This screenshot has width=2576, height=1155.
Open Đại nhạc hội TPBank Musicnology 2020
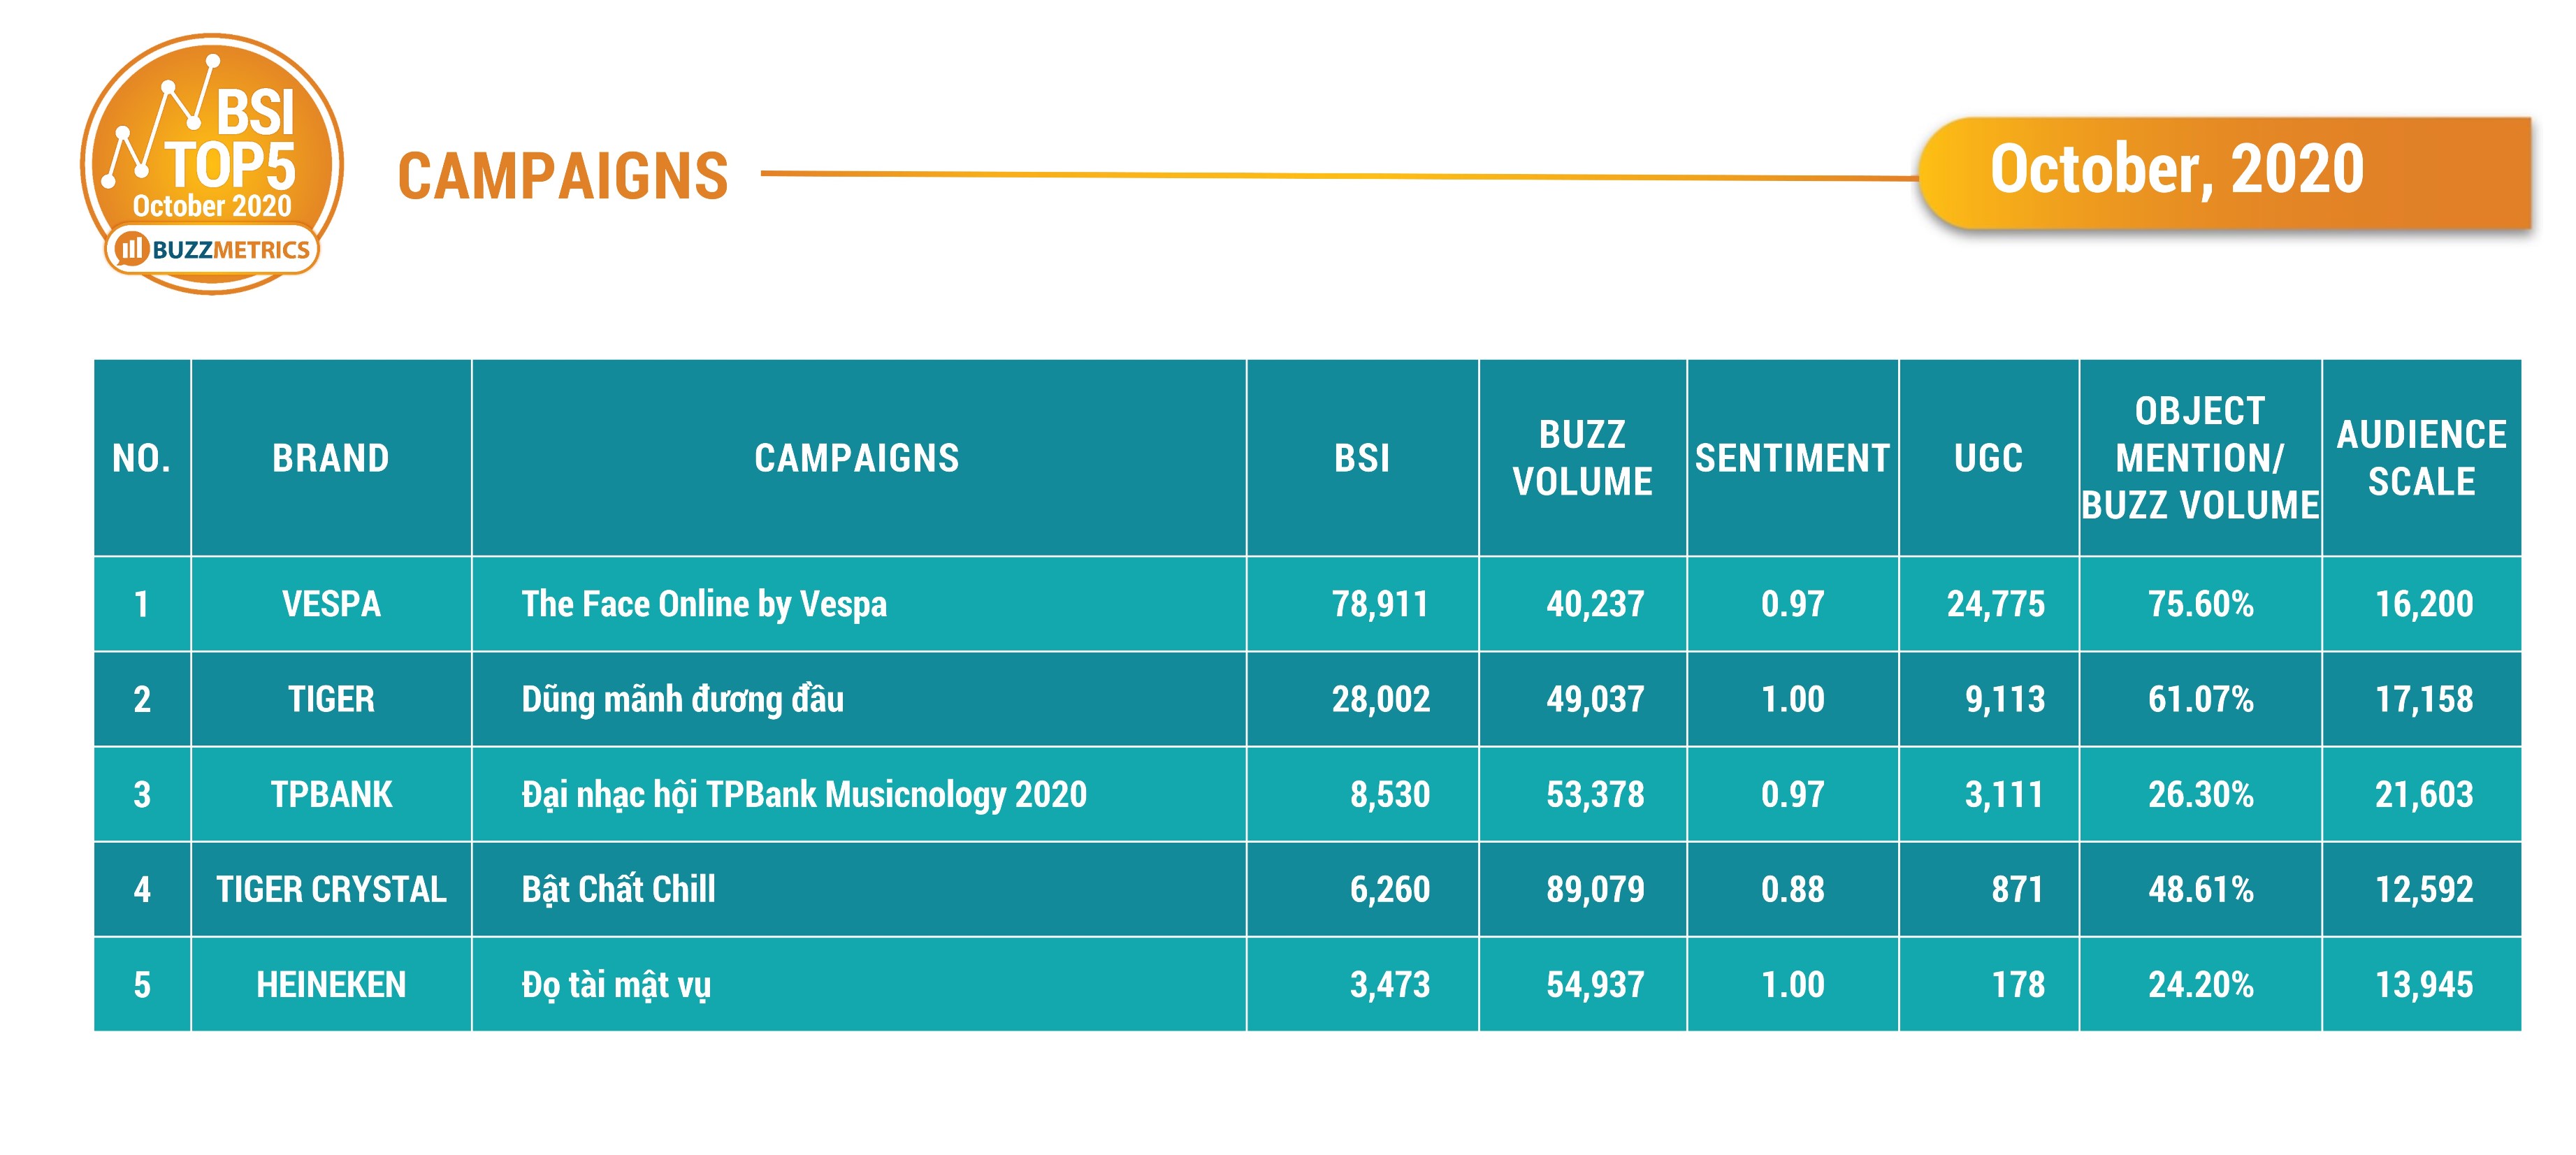click(x=803, y=794)
